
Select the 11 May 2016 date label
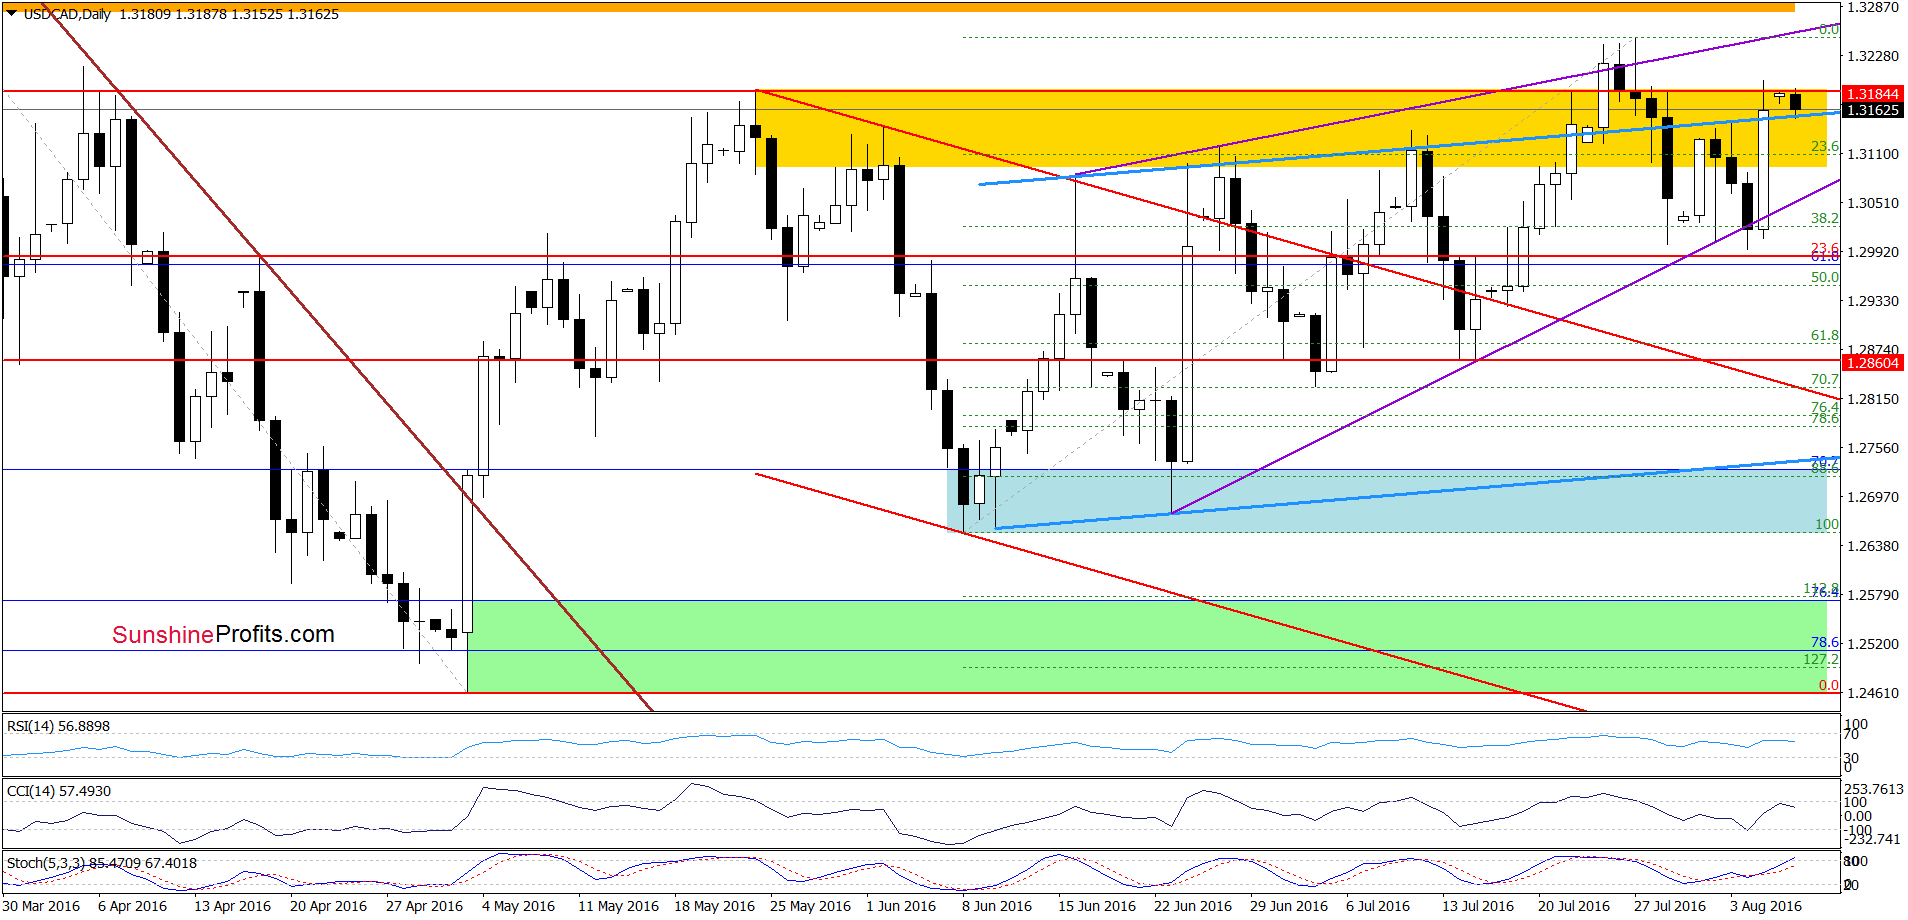tap(618, 906)
